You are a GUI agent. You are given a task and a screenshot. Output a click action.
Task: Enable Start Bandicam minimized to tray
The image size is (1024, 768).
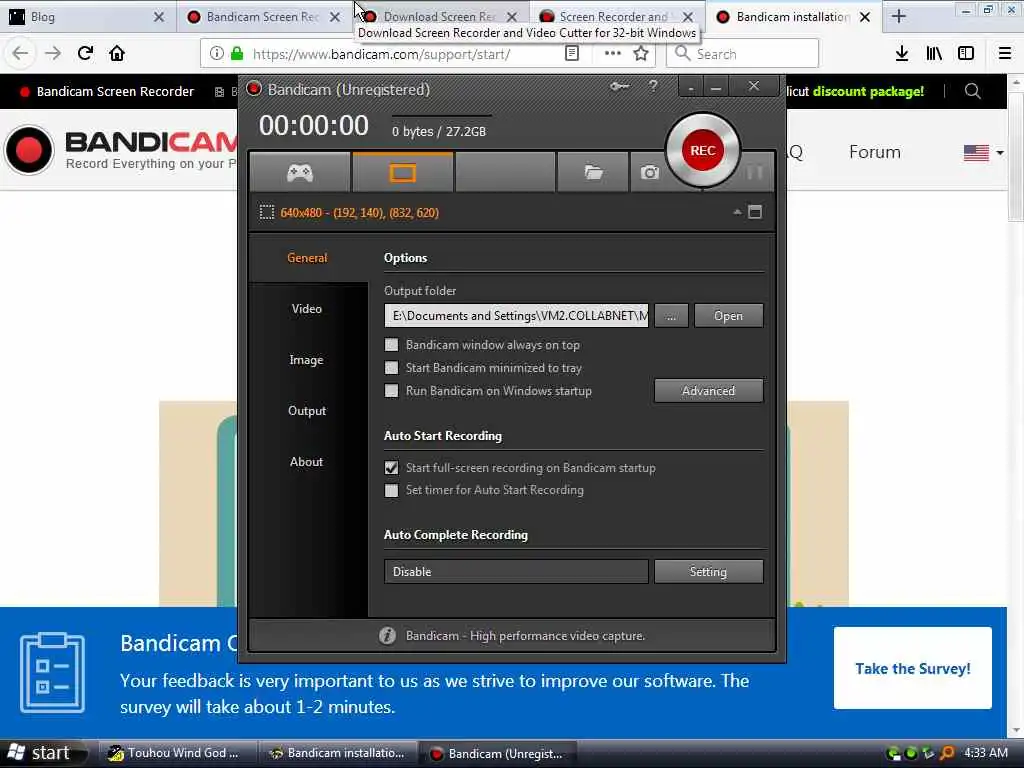click(x=391, y=368)
